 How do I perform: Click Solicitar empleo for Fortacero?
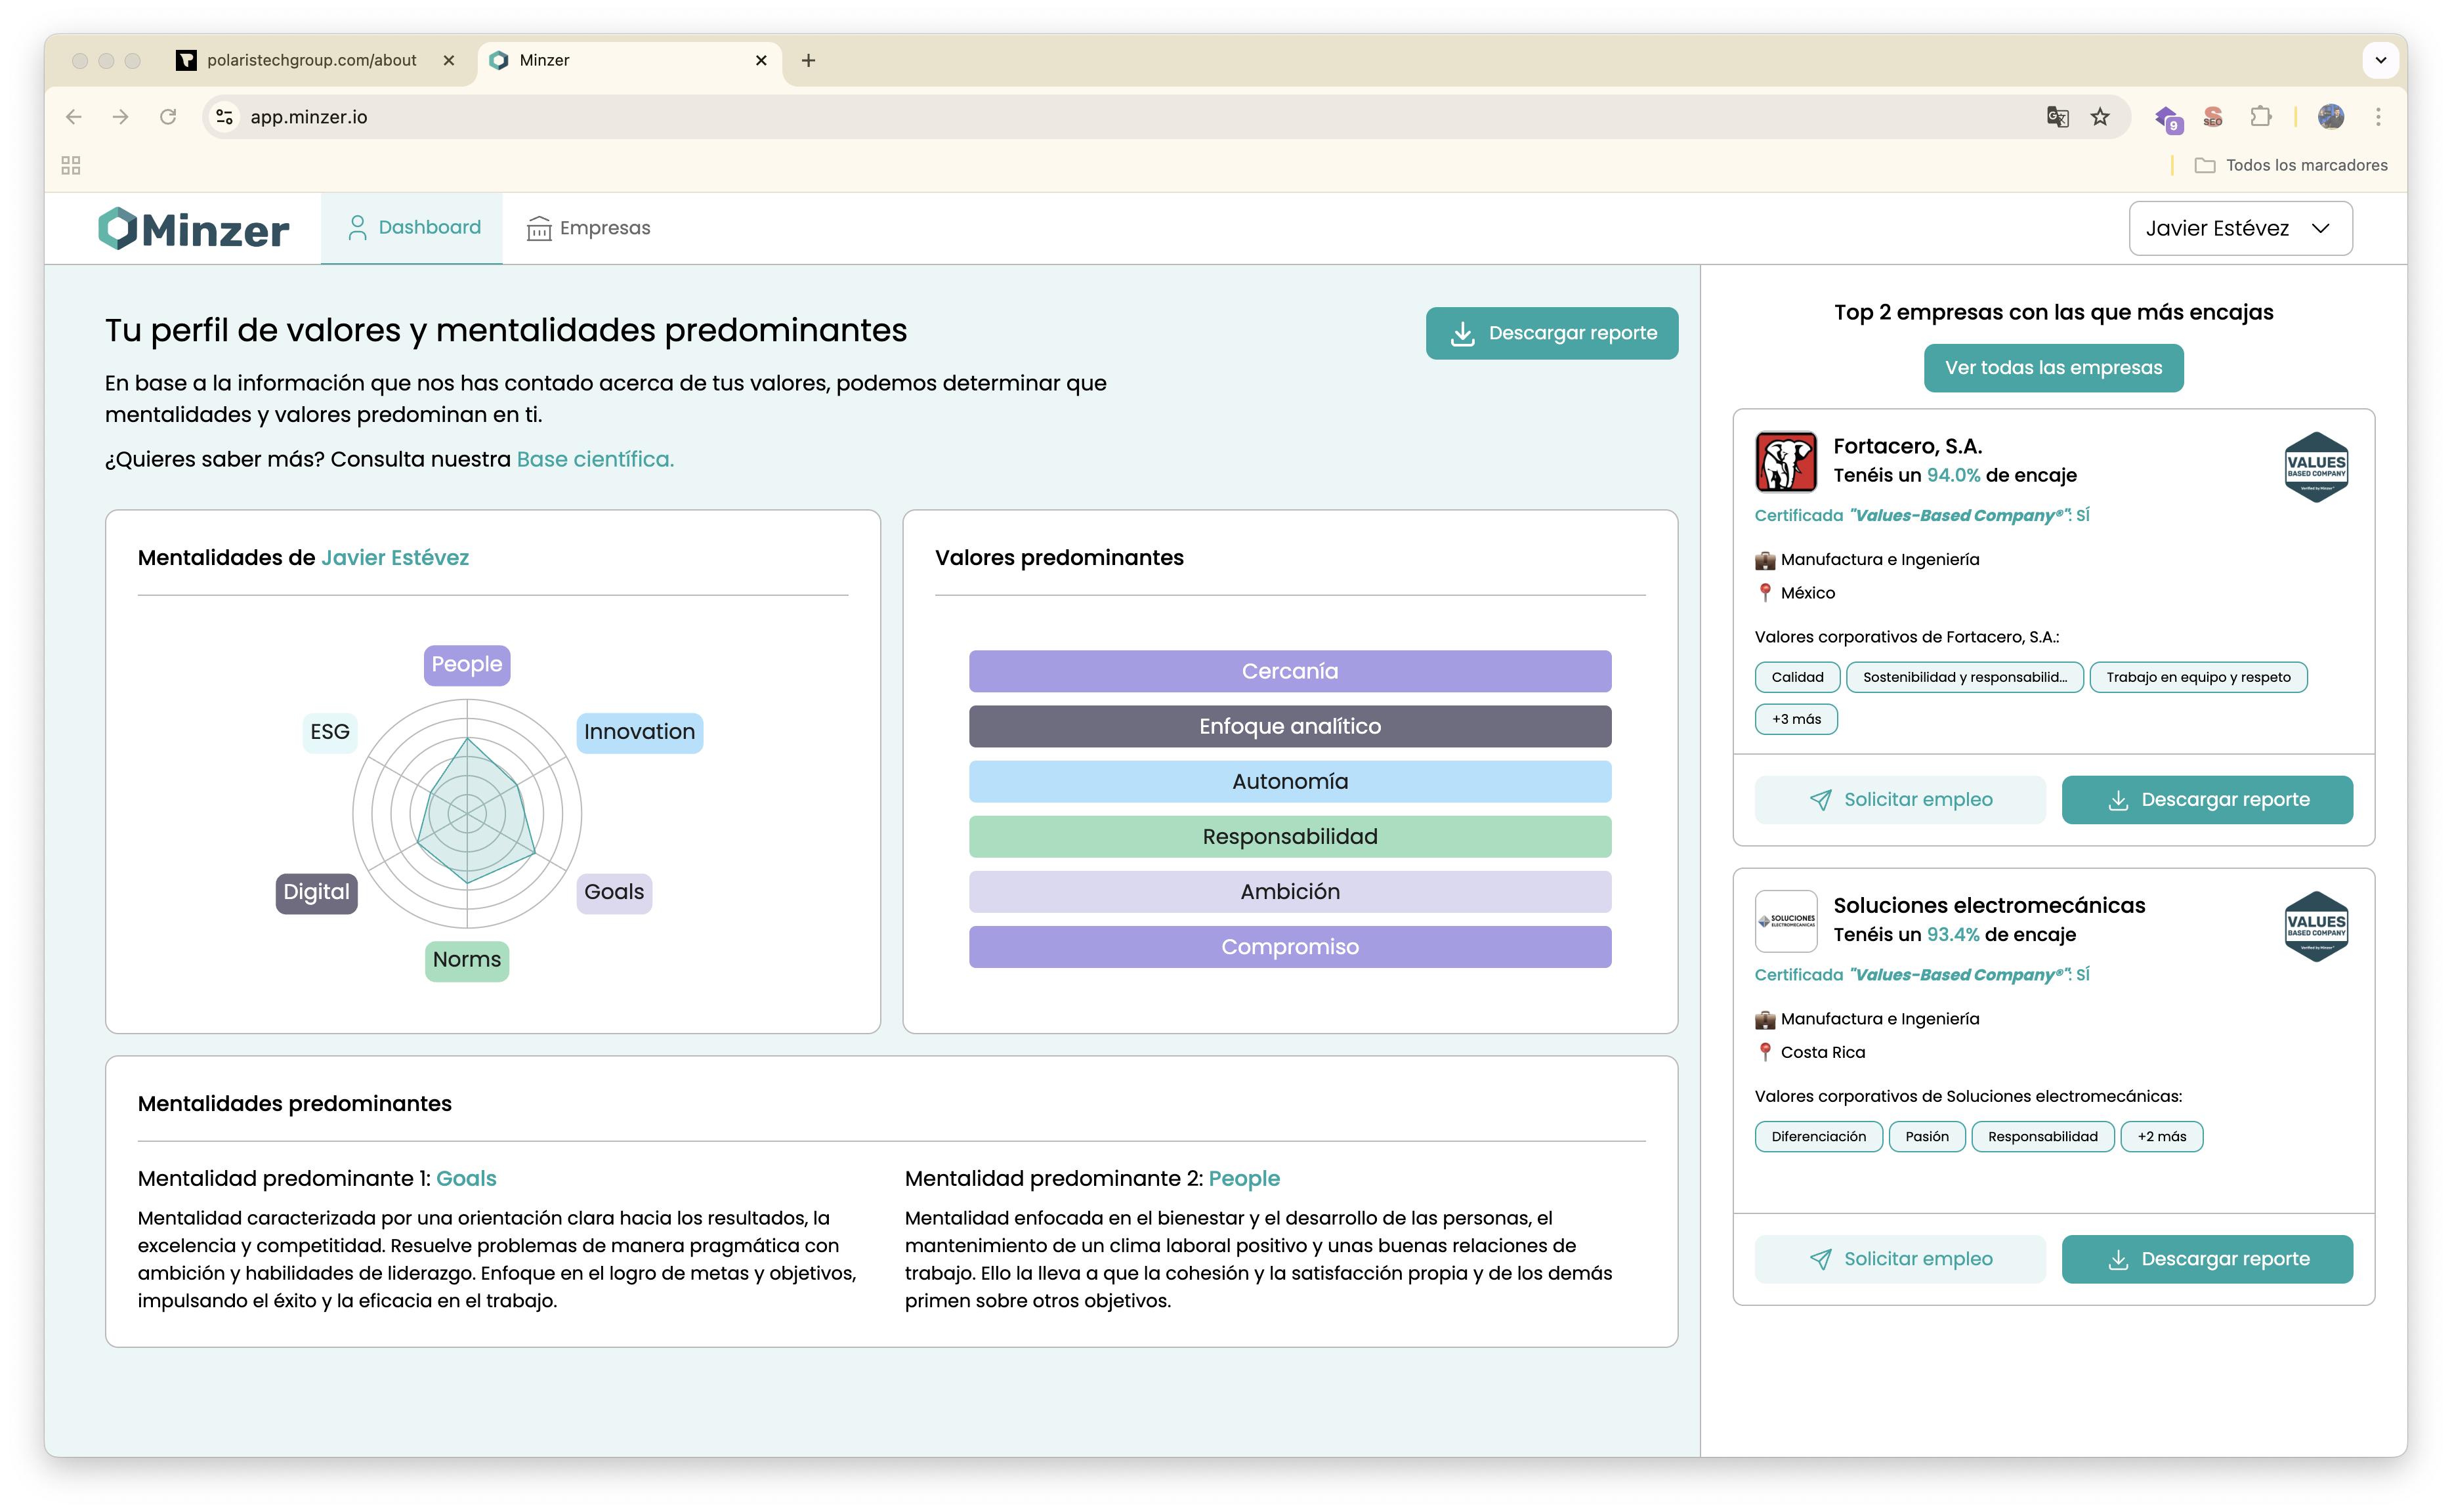pyautogui.click(x=1900, y=800)
